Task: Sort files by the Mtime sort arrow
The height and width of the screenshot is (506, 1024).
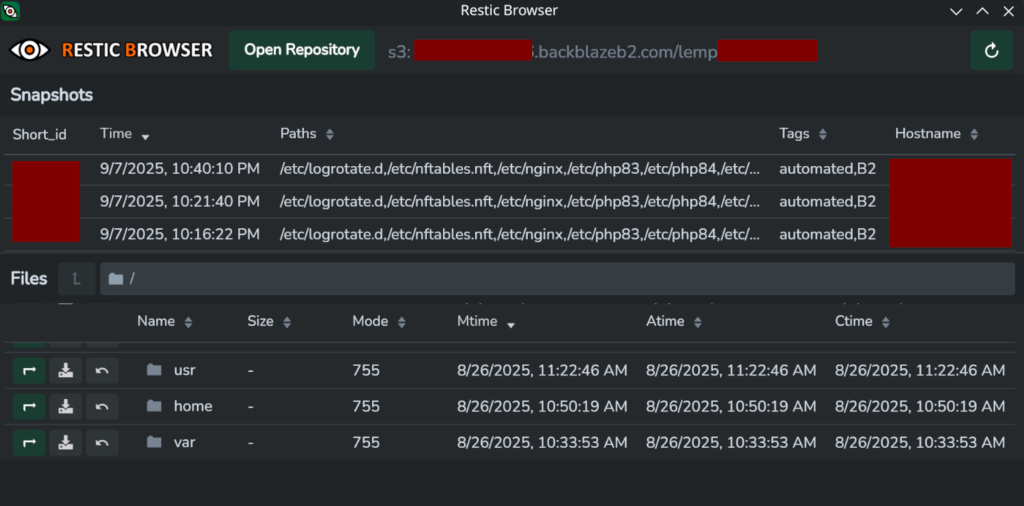Action: point(511,324)
